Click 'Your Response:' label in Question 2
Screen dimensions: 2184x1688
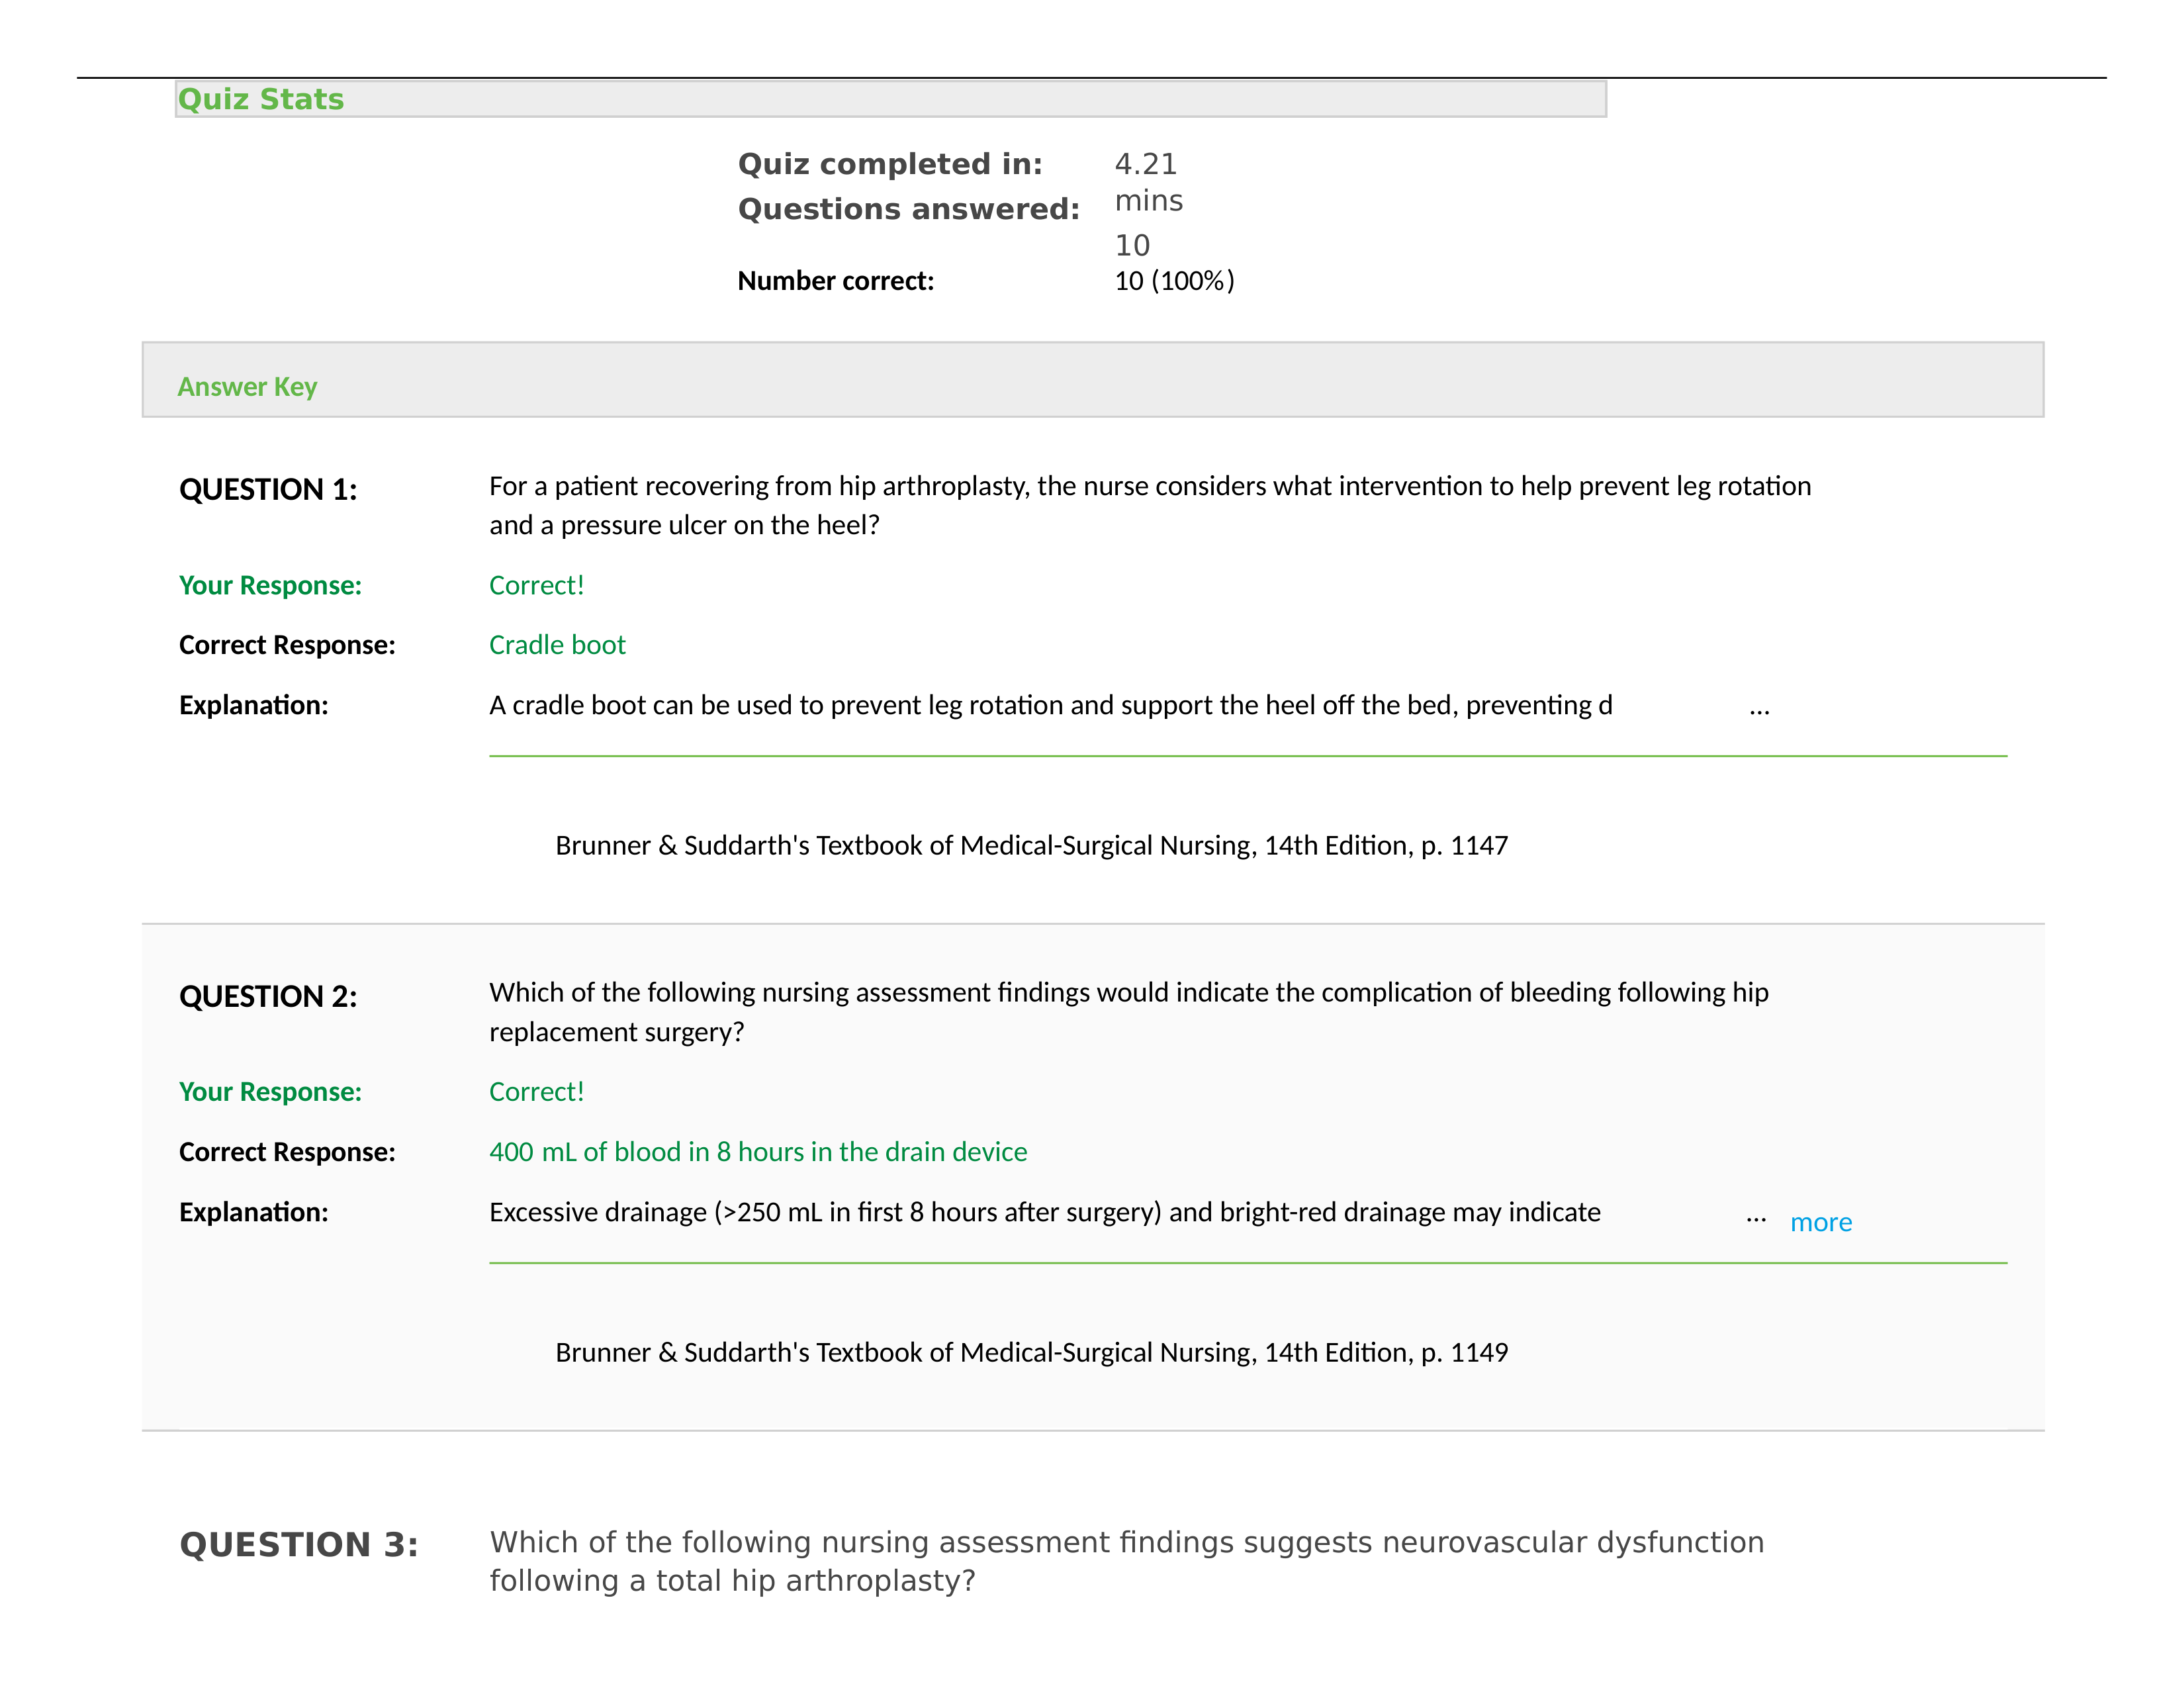(270, 1092)
